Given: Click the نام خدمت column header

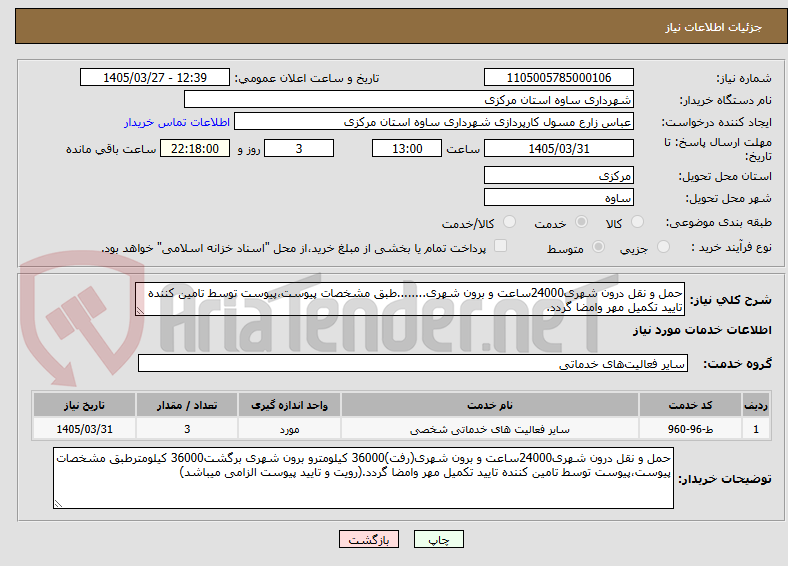Looking at the screenshot, I should (x=489, y=405).
